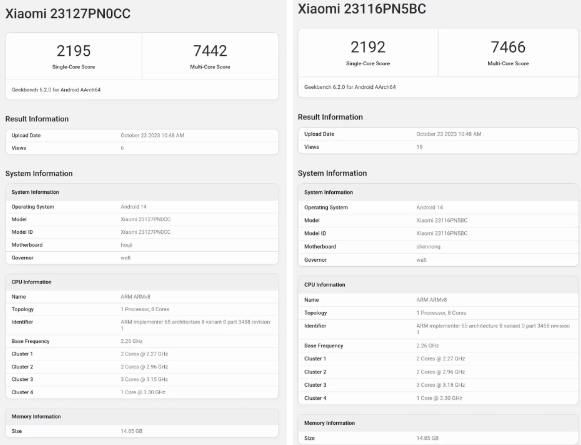Click ARM ARMv8 name in left panel
This screenshot has height=445, width=581.
135,297
